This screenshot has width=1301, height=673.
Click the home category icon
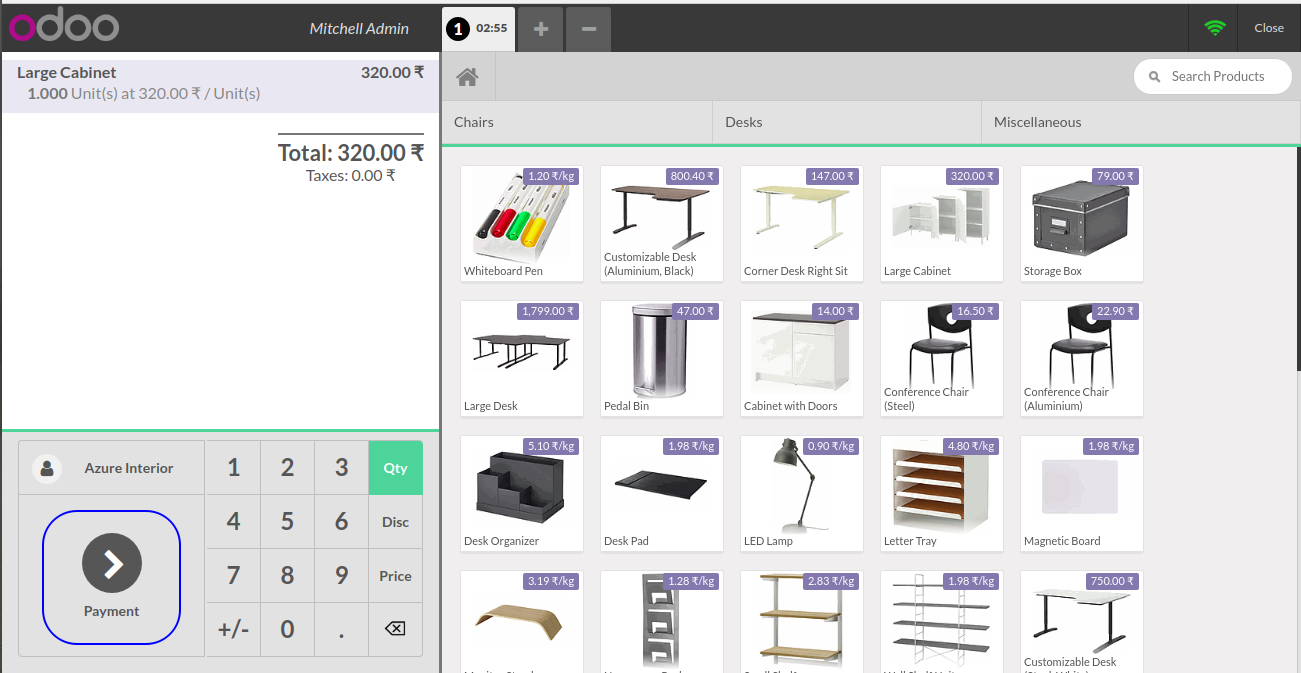tap(468, 76)
